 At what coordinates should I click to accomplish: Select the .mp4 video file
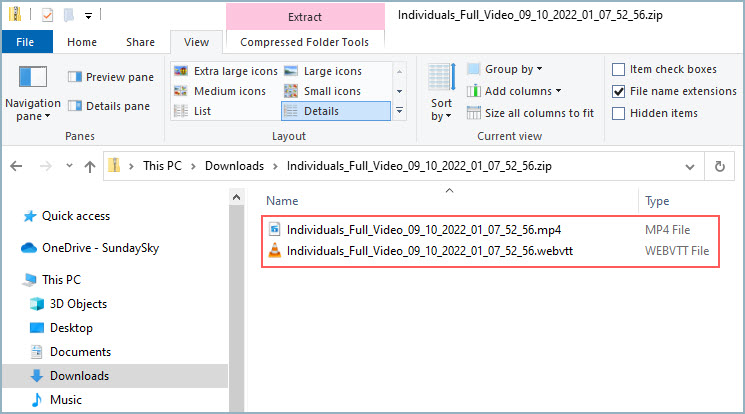[x=424, y=230]
